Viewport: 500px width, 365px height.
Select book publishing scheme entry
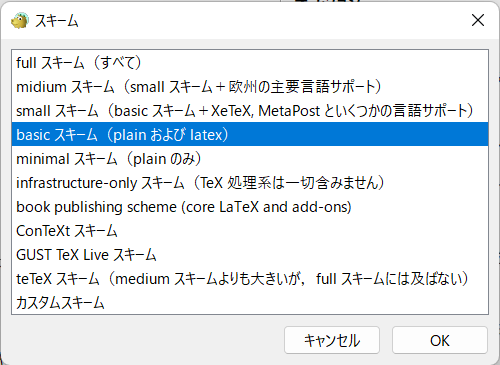tap(250, 207)
